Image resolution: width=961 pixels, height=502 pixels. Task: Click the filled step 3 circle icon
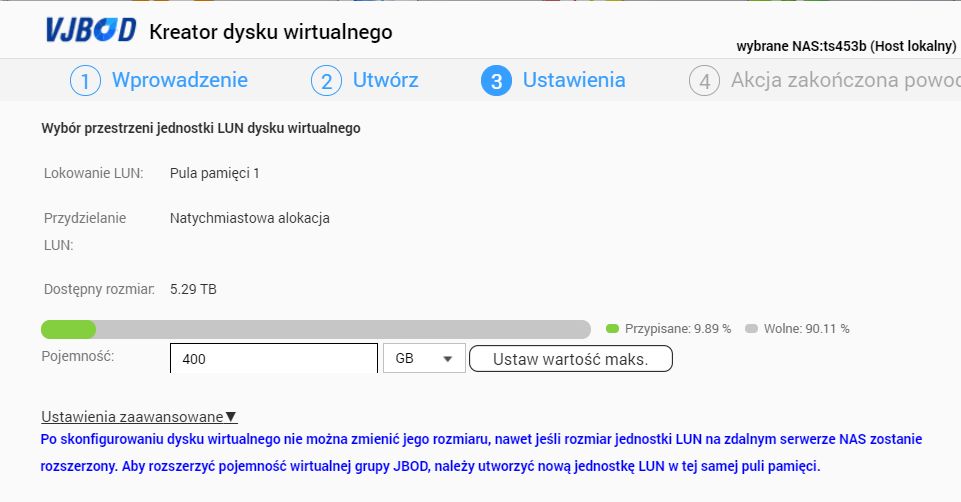[496, 81]
